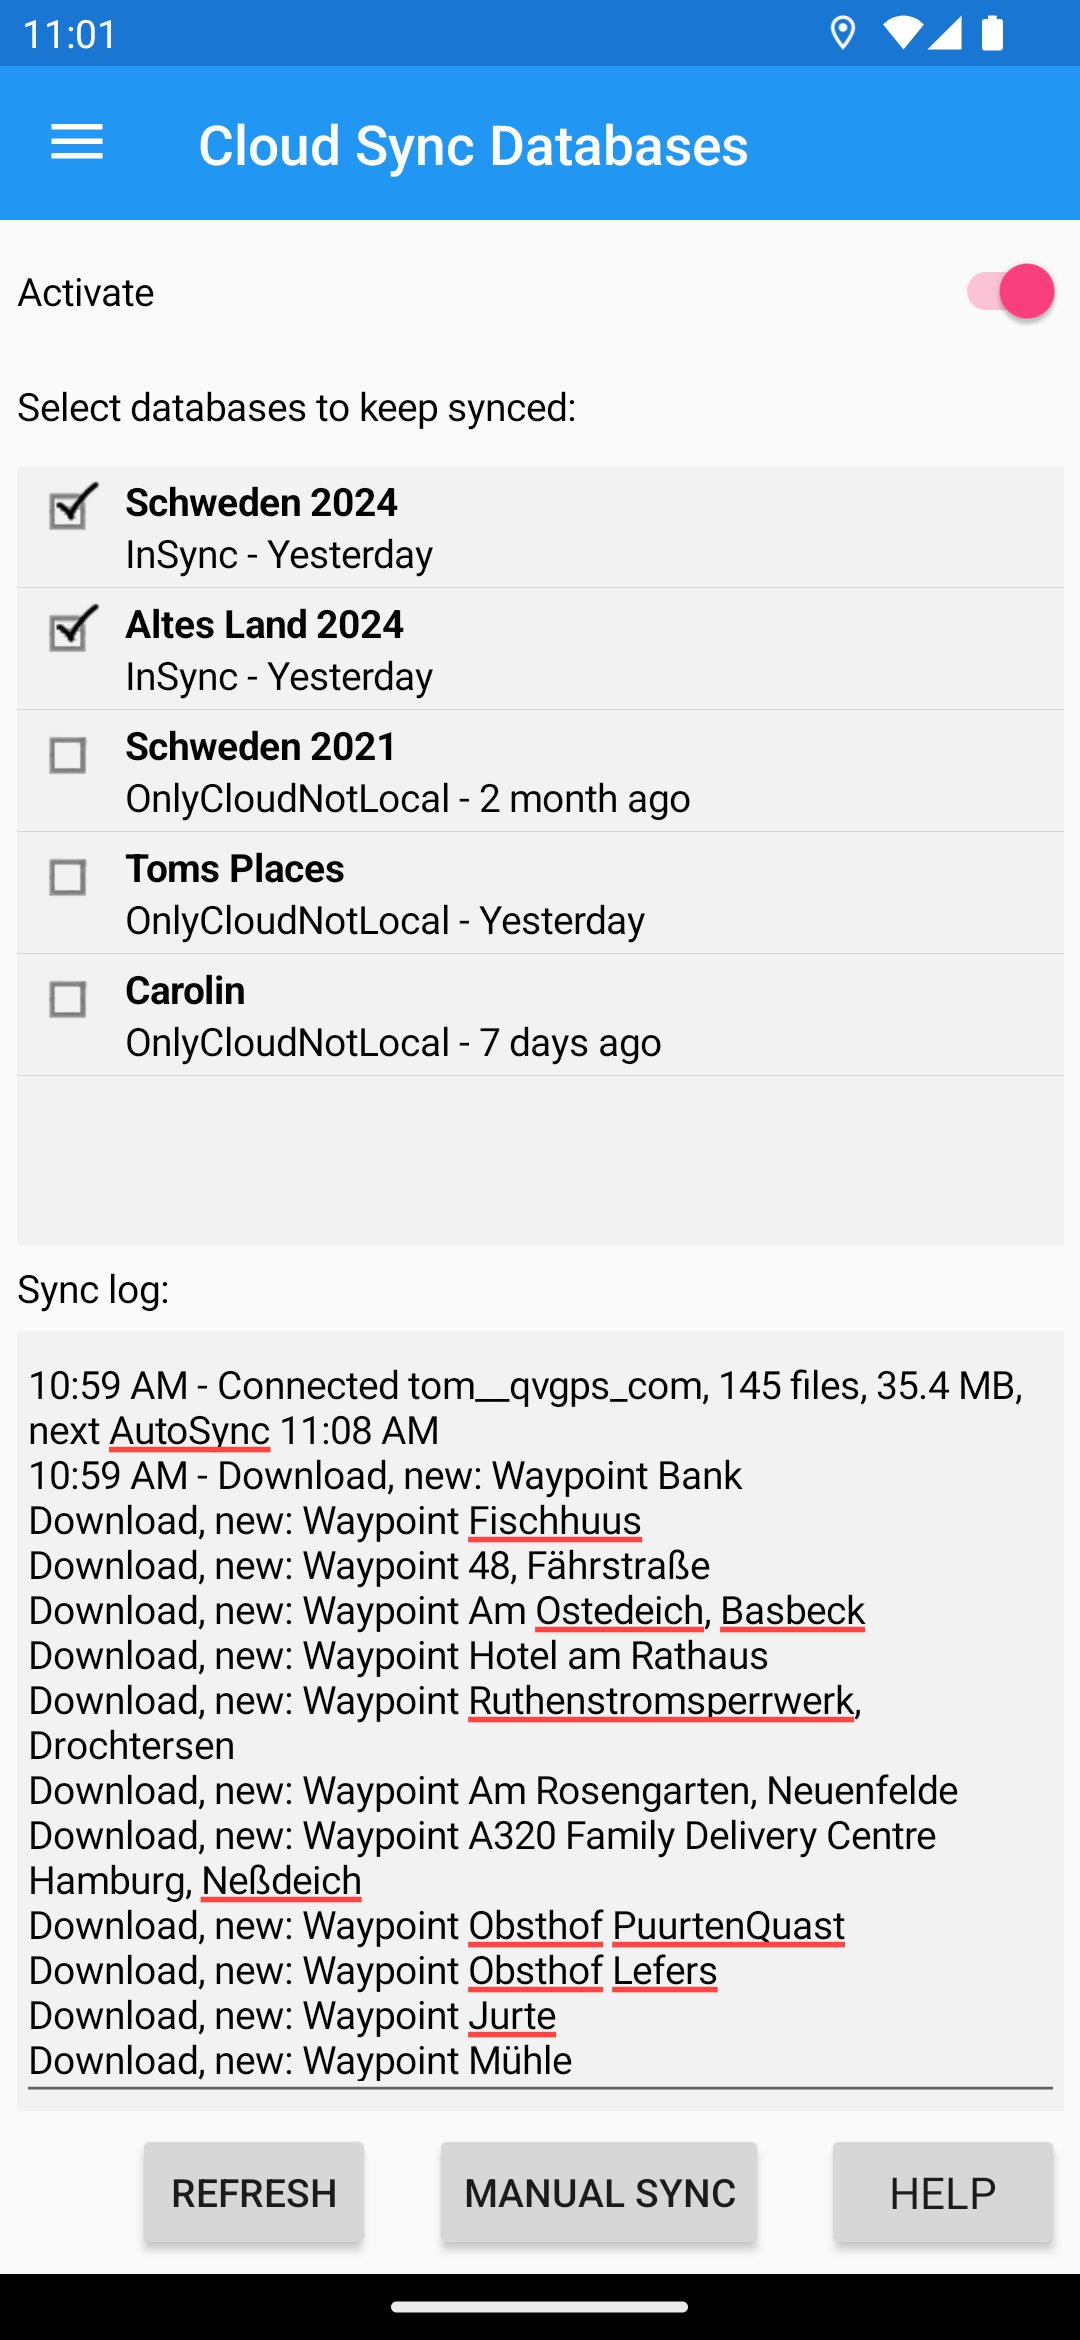Open the HELP button

pyautogui.click(x=943, y=2192)
